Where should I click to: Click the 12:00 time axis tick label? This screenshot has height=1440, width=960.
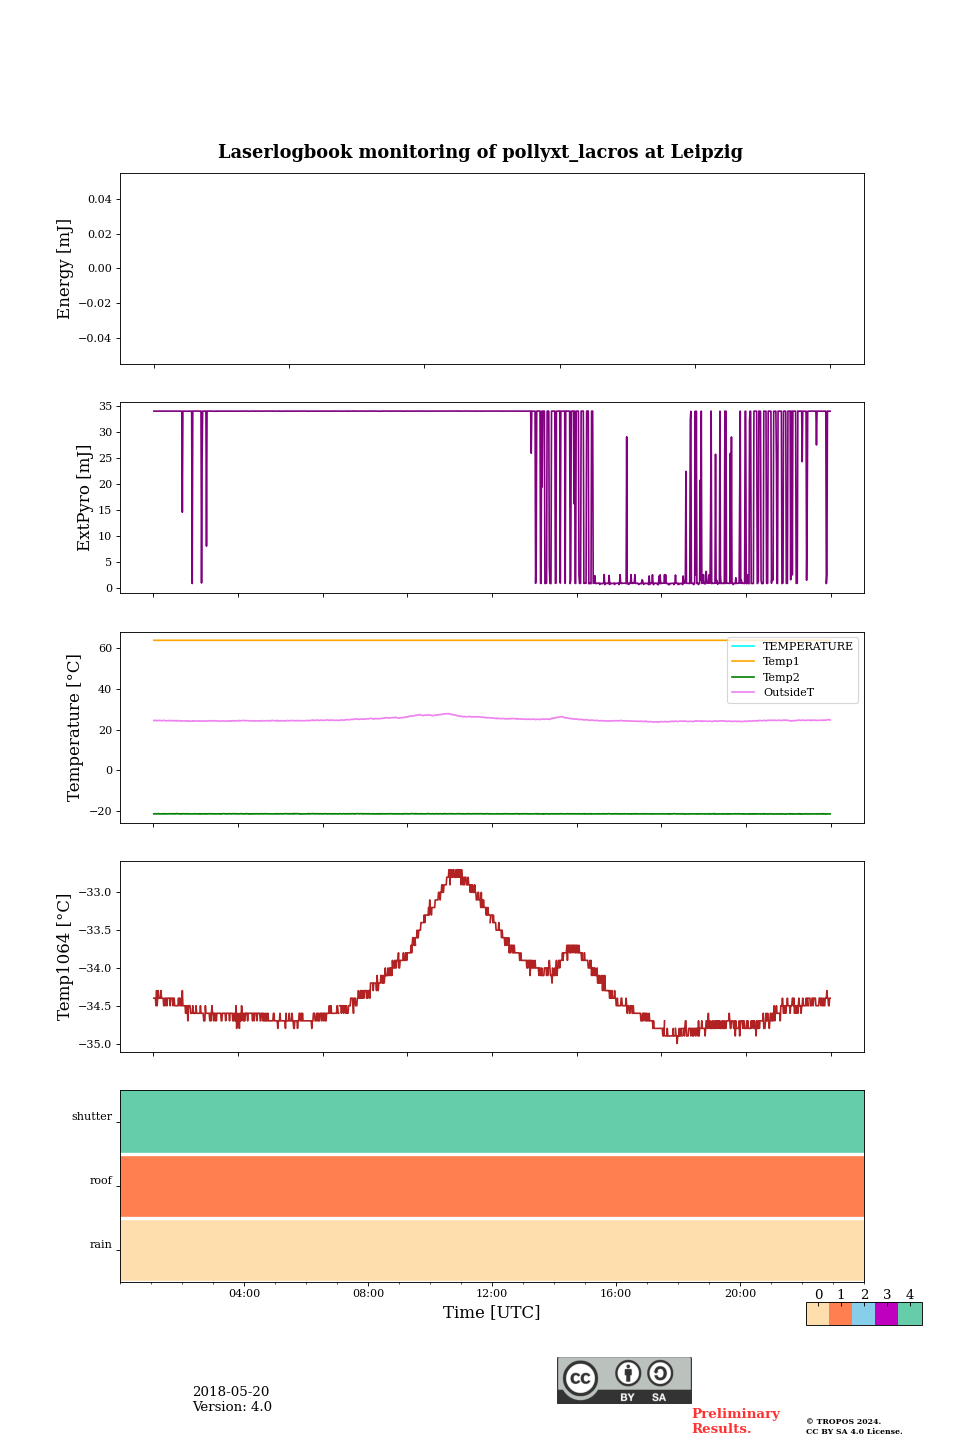(492, 1293)
